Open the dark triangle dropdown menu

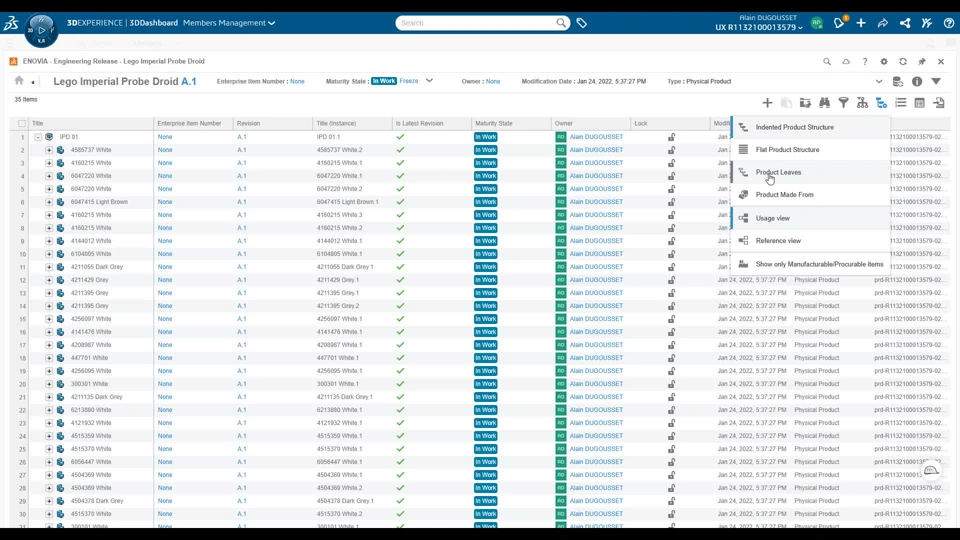(936, 81)
